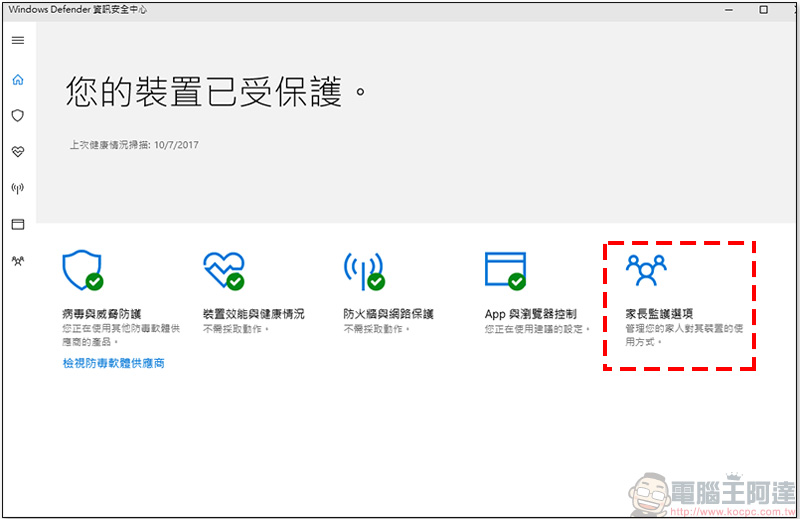The image size is (800, 519).
Task: Click the large shield virus protection icon
Action: point(83,270)
